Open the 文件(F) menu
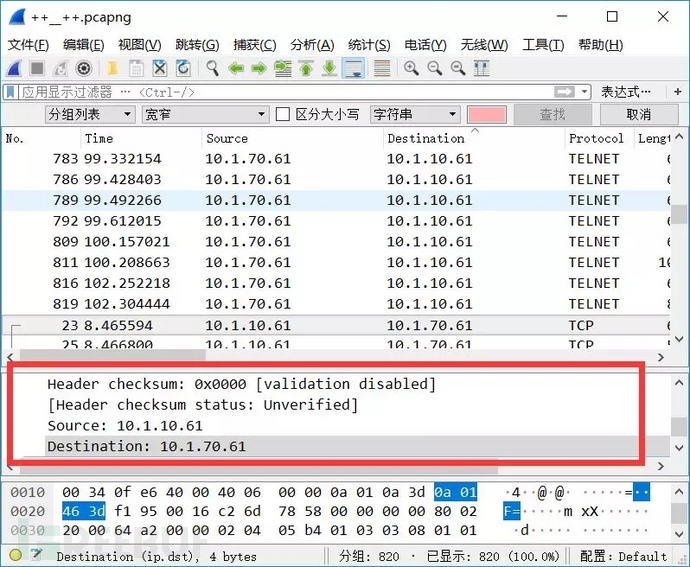 click(29, 44)
